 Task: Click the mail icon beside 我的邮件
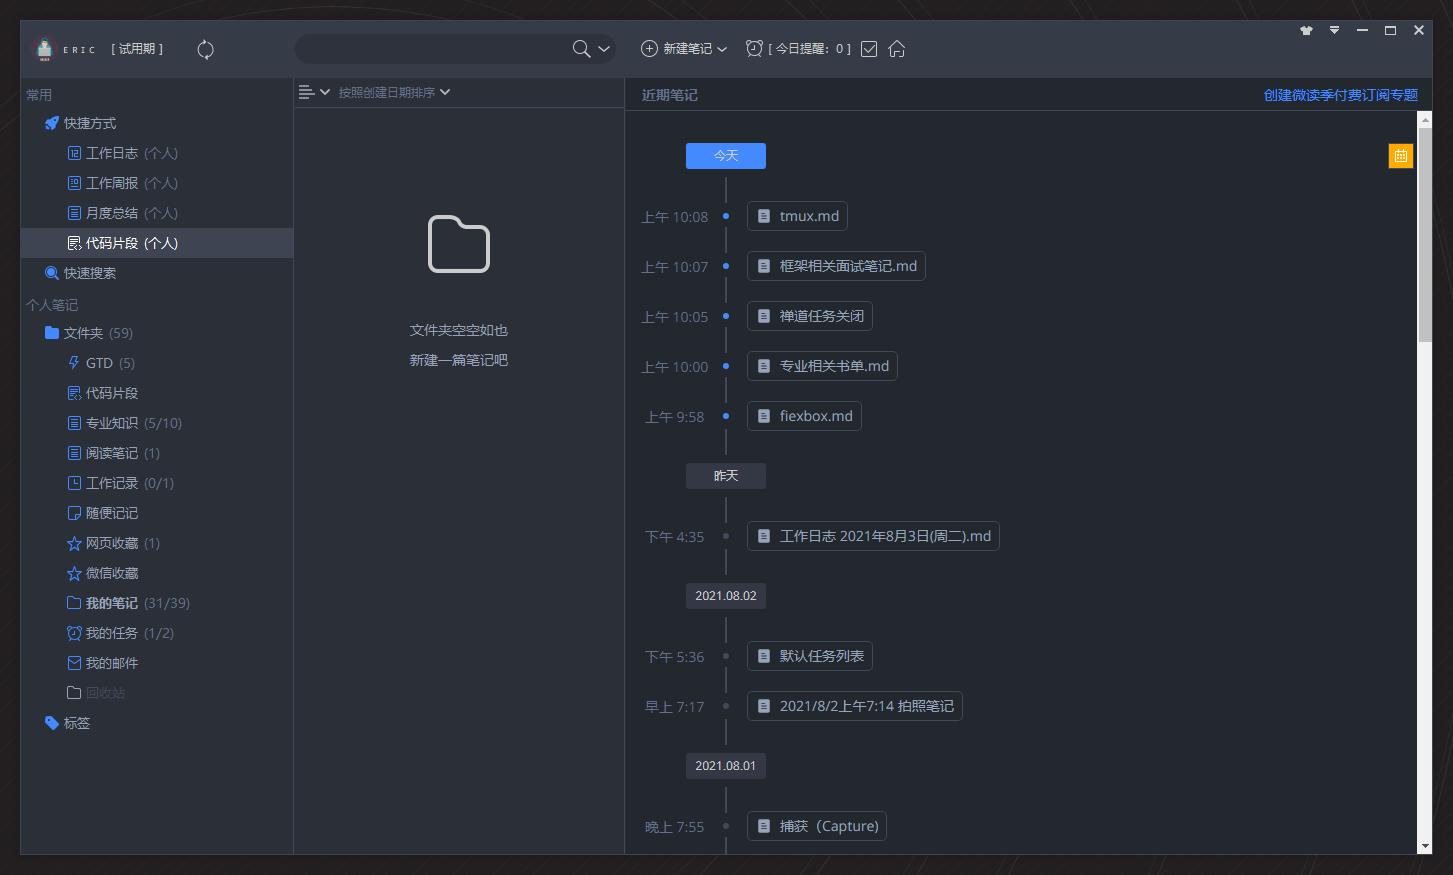pos(74,663)
